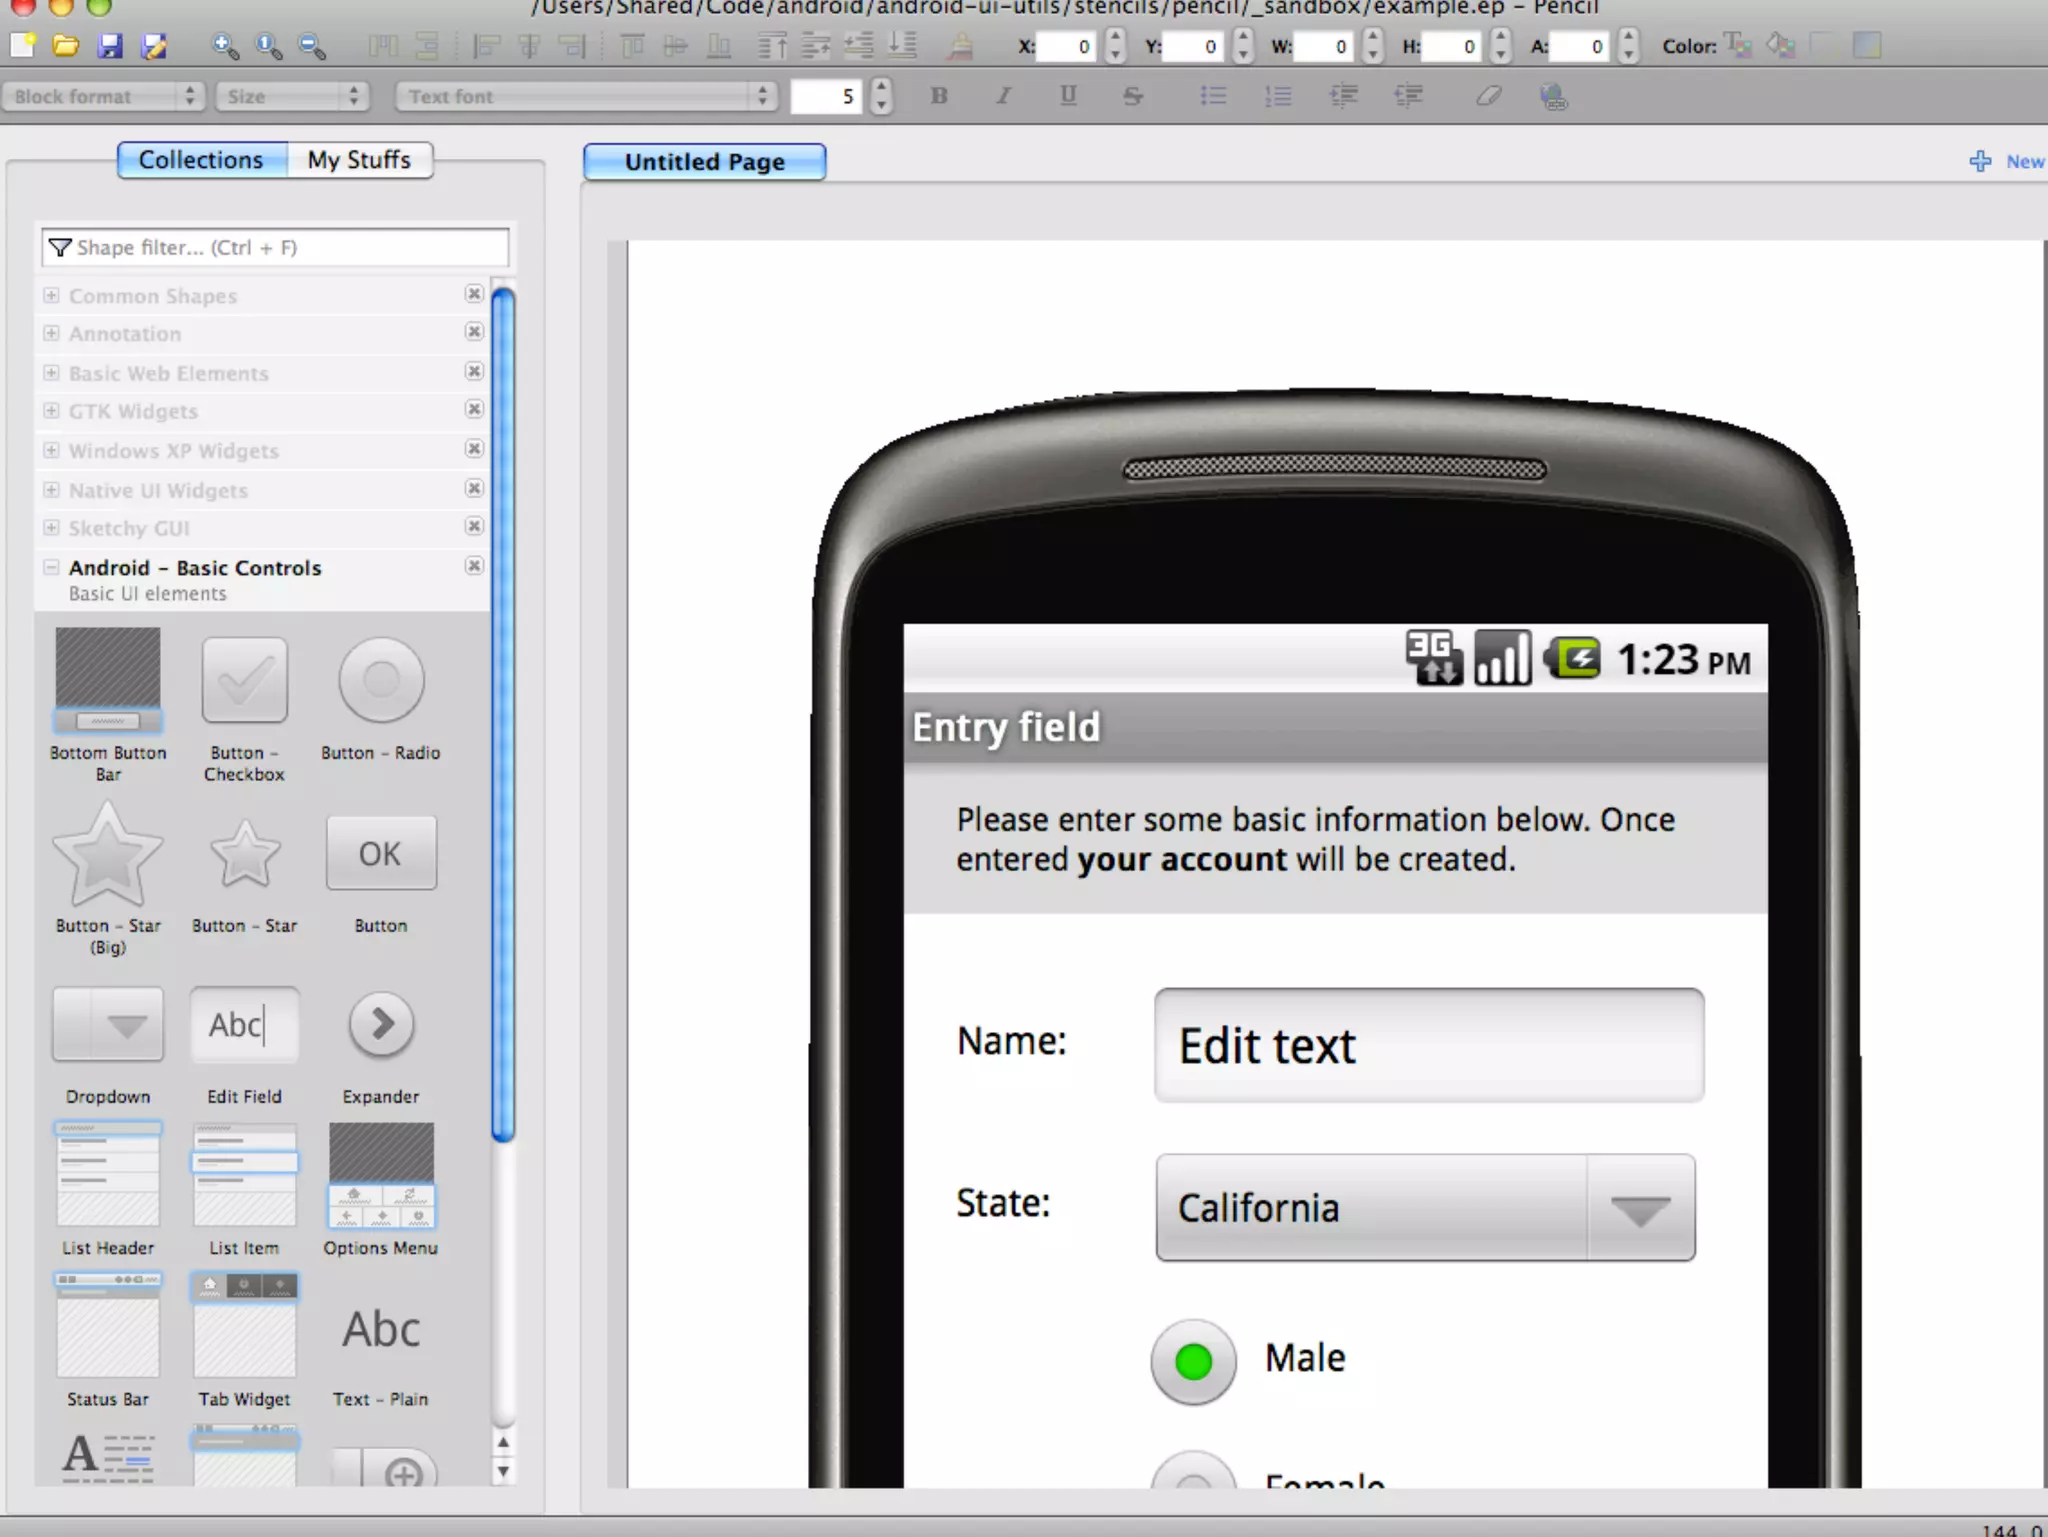Select the Button - Checkbox stencil

click(244, 681)
